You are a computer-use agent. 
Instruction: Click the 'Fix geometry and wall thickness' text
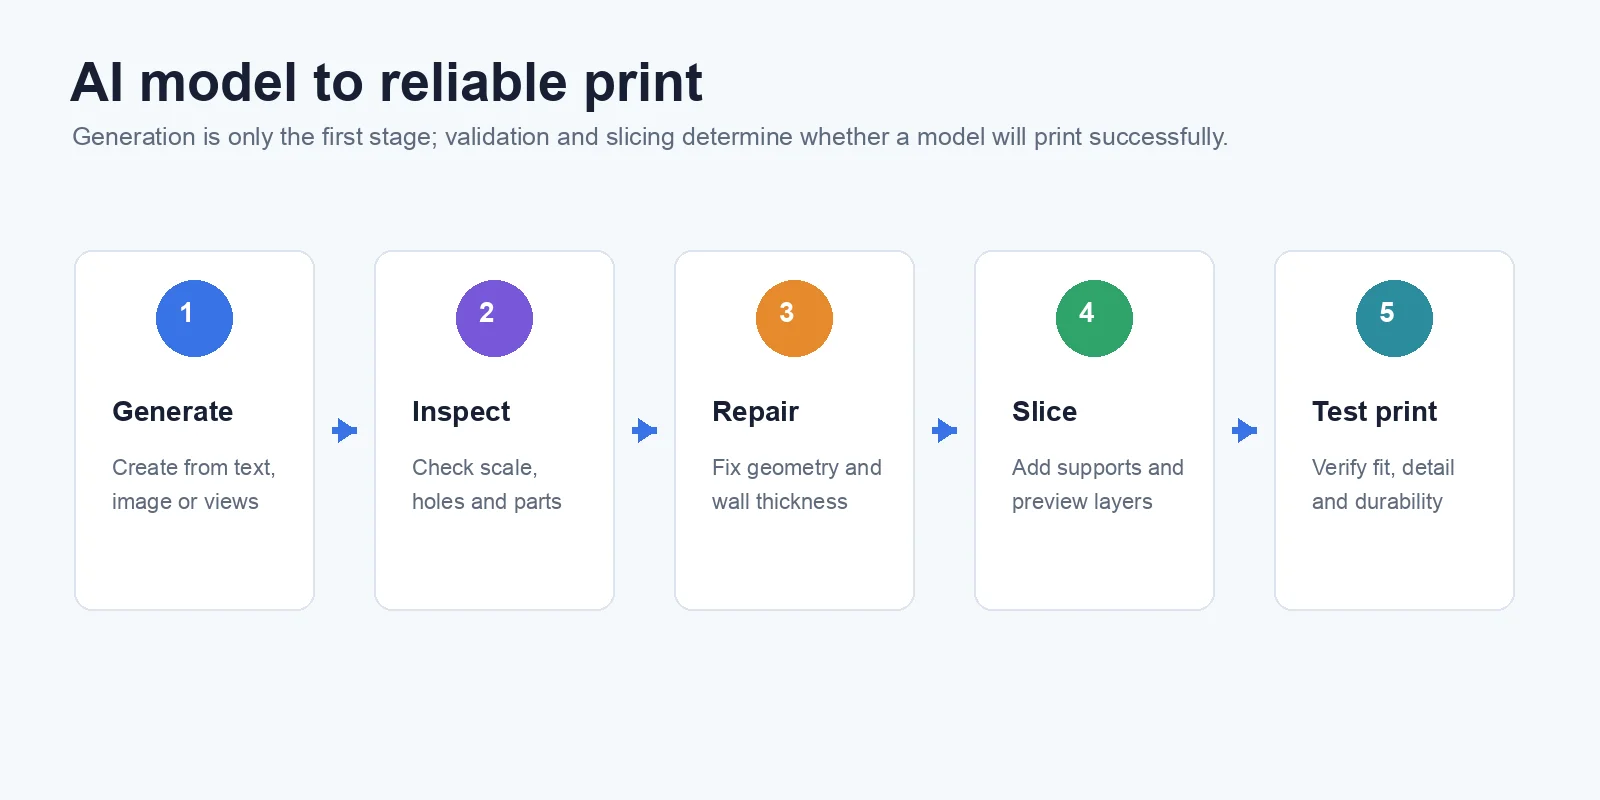pyautogui.click(x=797, y=484)
